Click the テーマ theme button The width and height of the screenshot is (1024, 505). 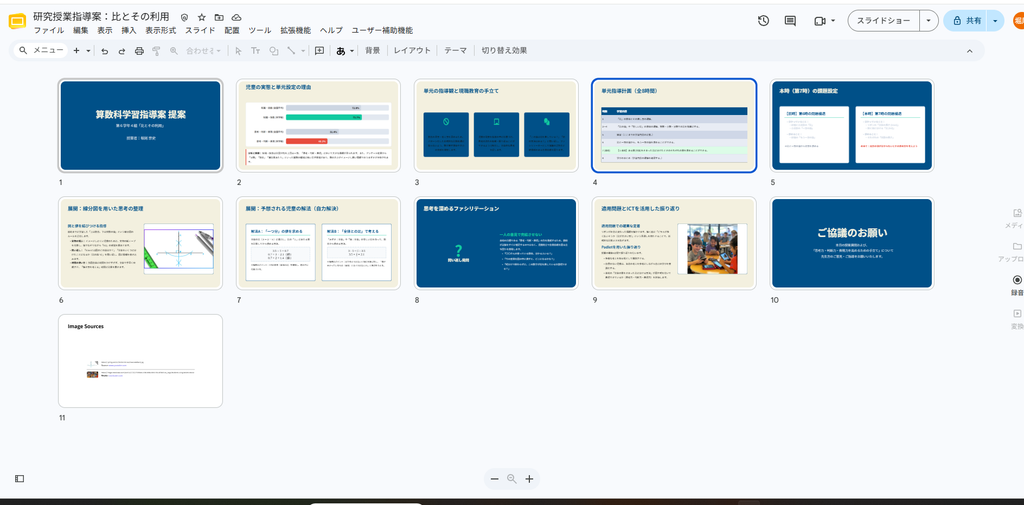click(456, 50)
